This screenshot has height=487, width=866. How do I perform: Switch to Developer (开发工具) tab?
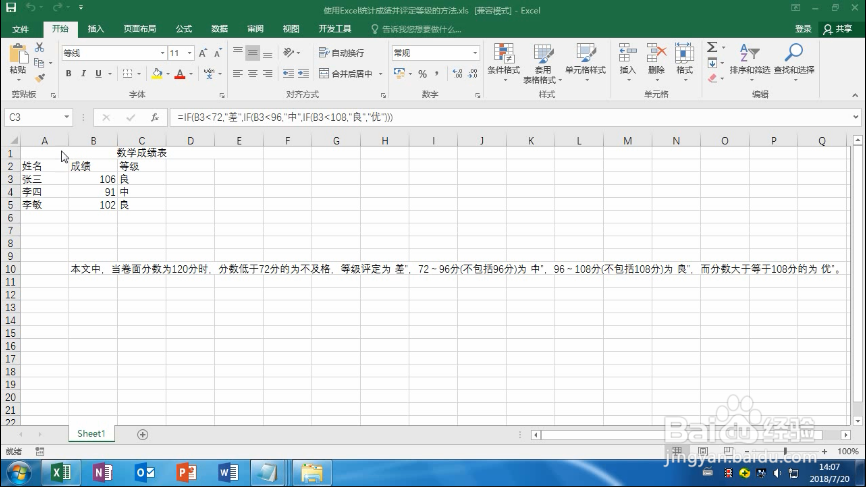tap(335, 29)
